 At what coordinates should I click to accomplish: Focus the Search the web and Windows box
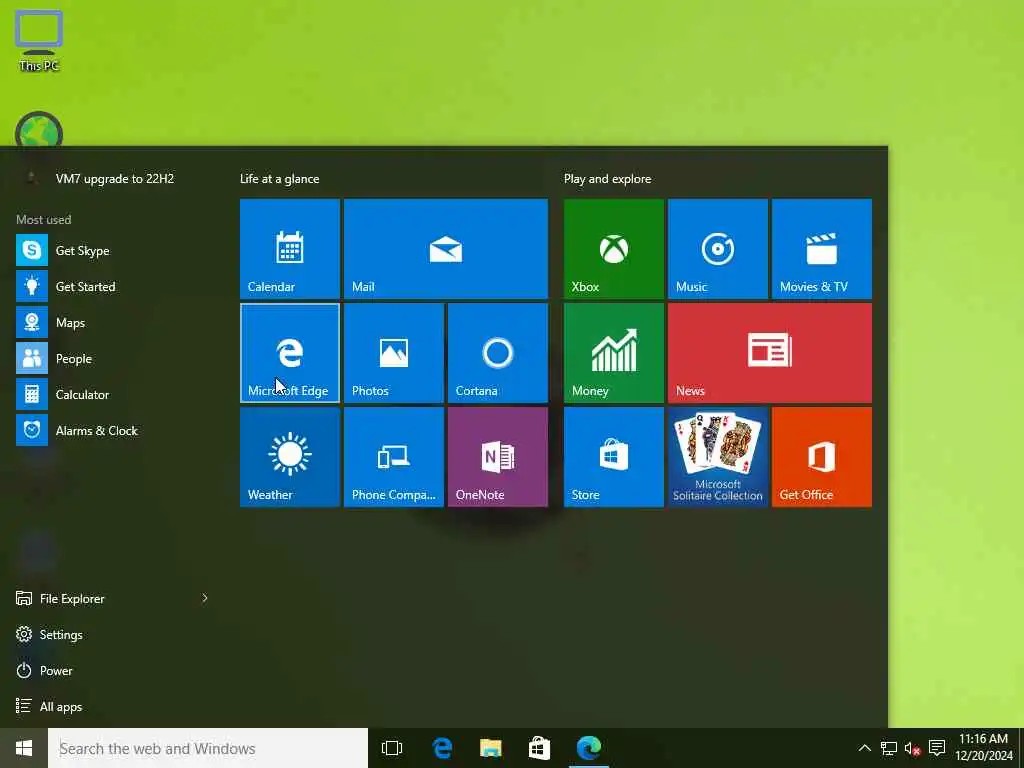208,748
